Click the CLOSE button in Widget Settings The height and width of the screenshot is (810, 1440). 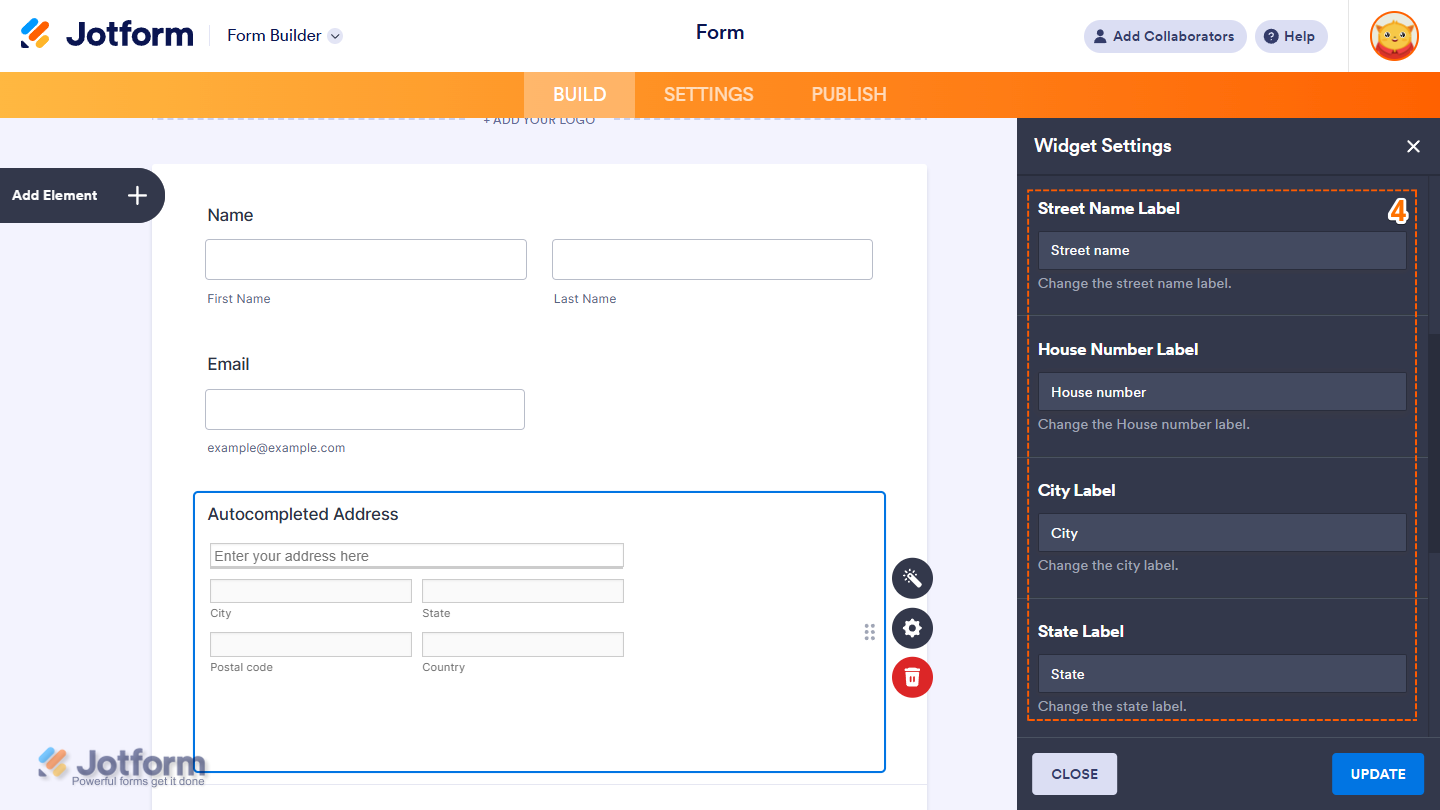tap(1074, 773)
